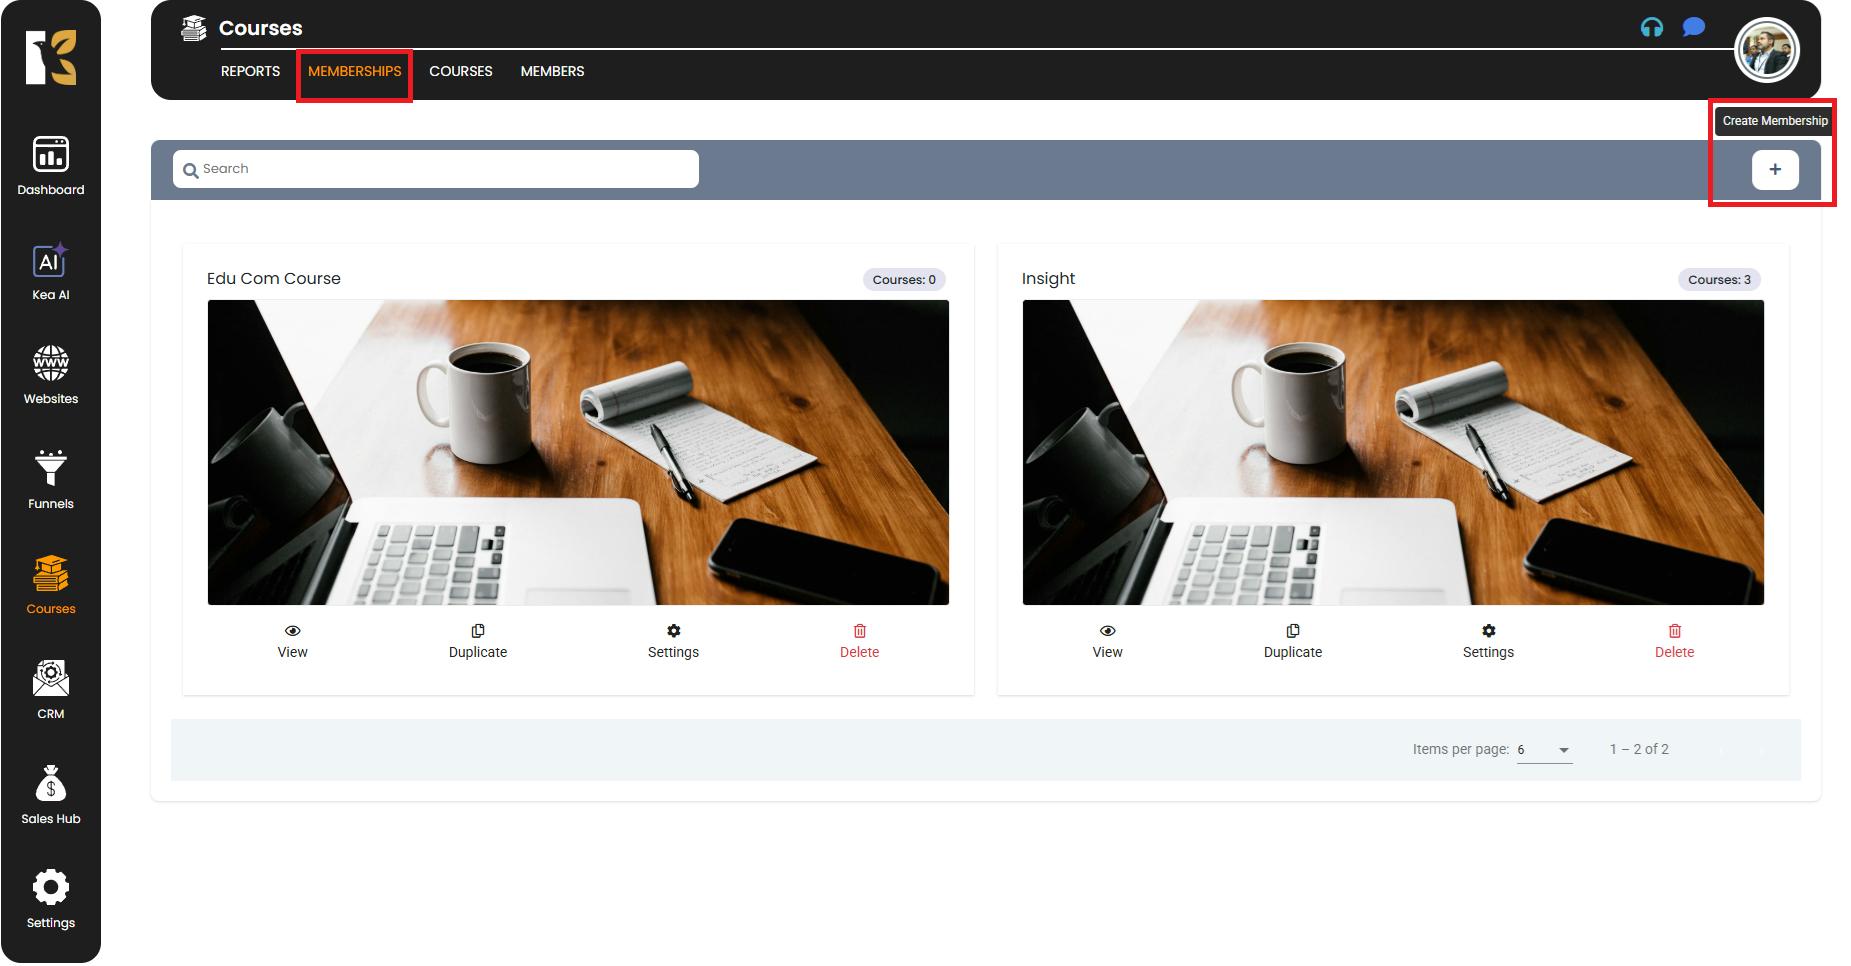Expand the Items per page dropdown
The image size is (1851, 966).
point(1544,750)
